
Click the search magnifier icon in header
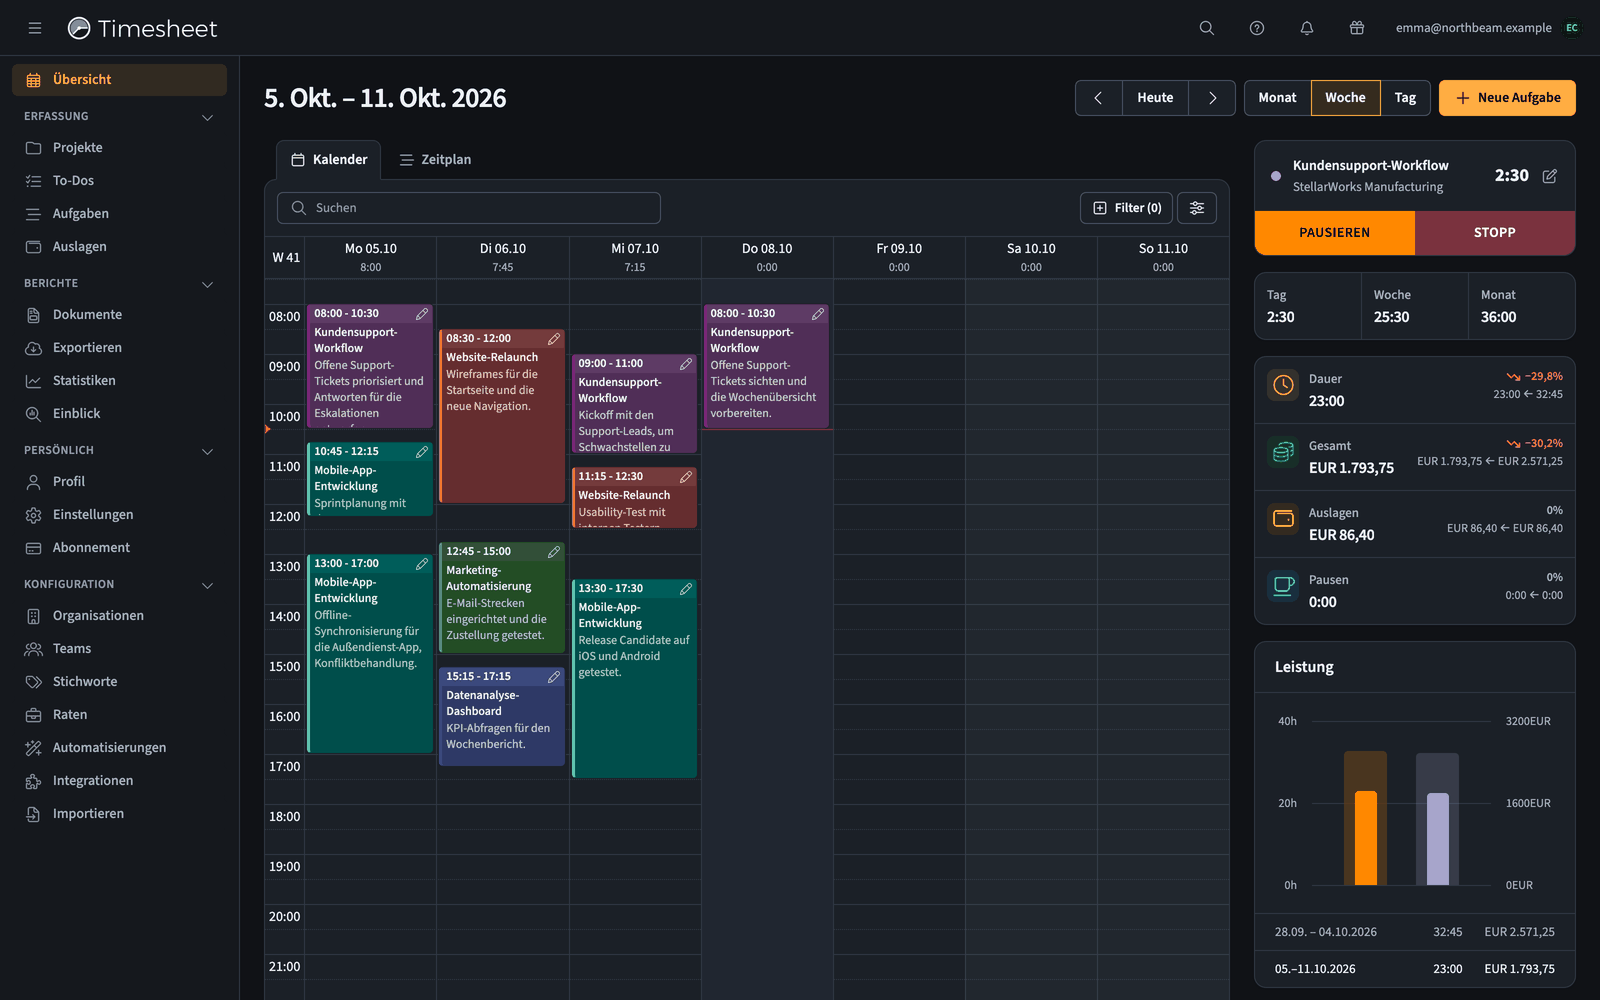(1207, 28)
